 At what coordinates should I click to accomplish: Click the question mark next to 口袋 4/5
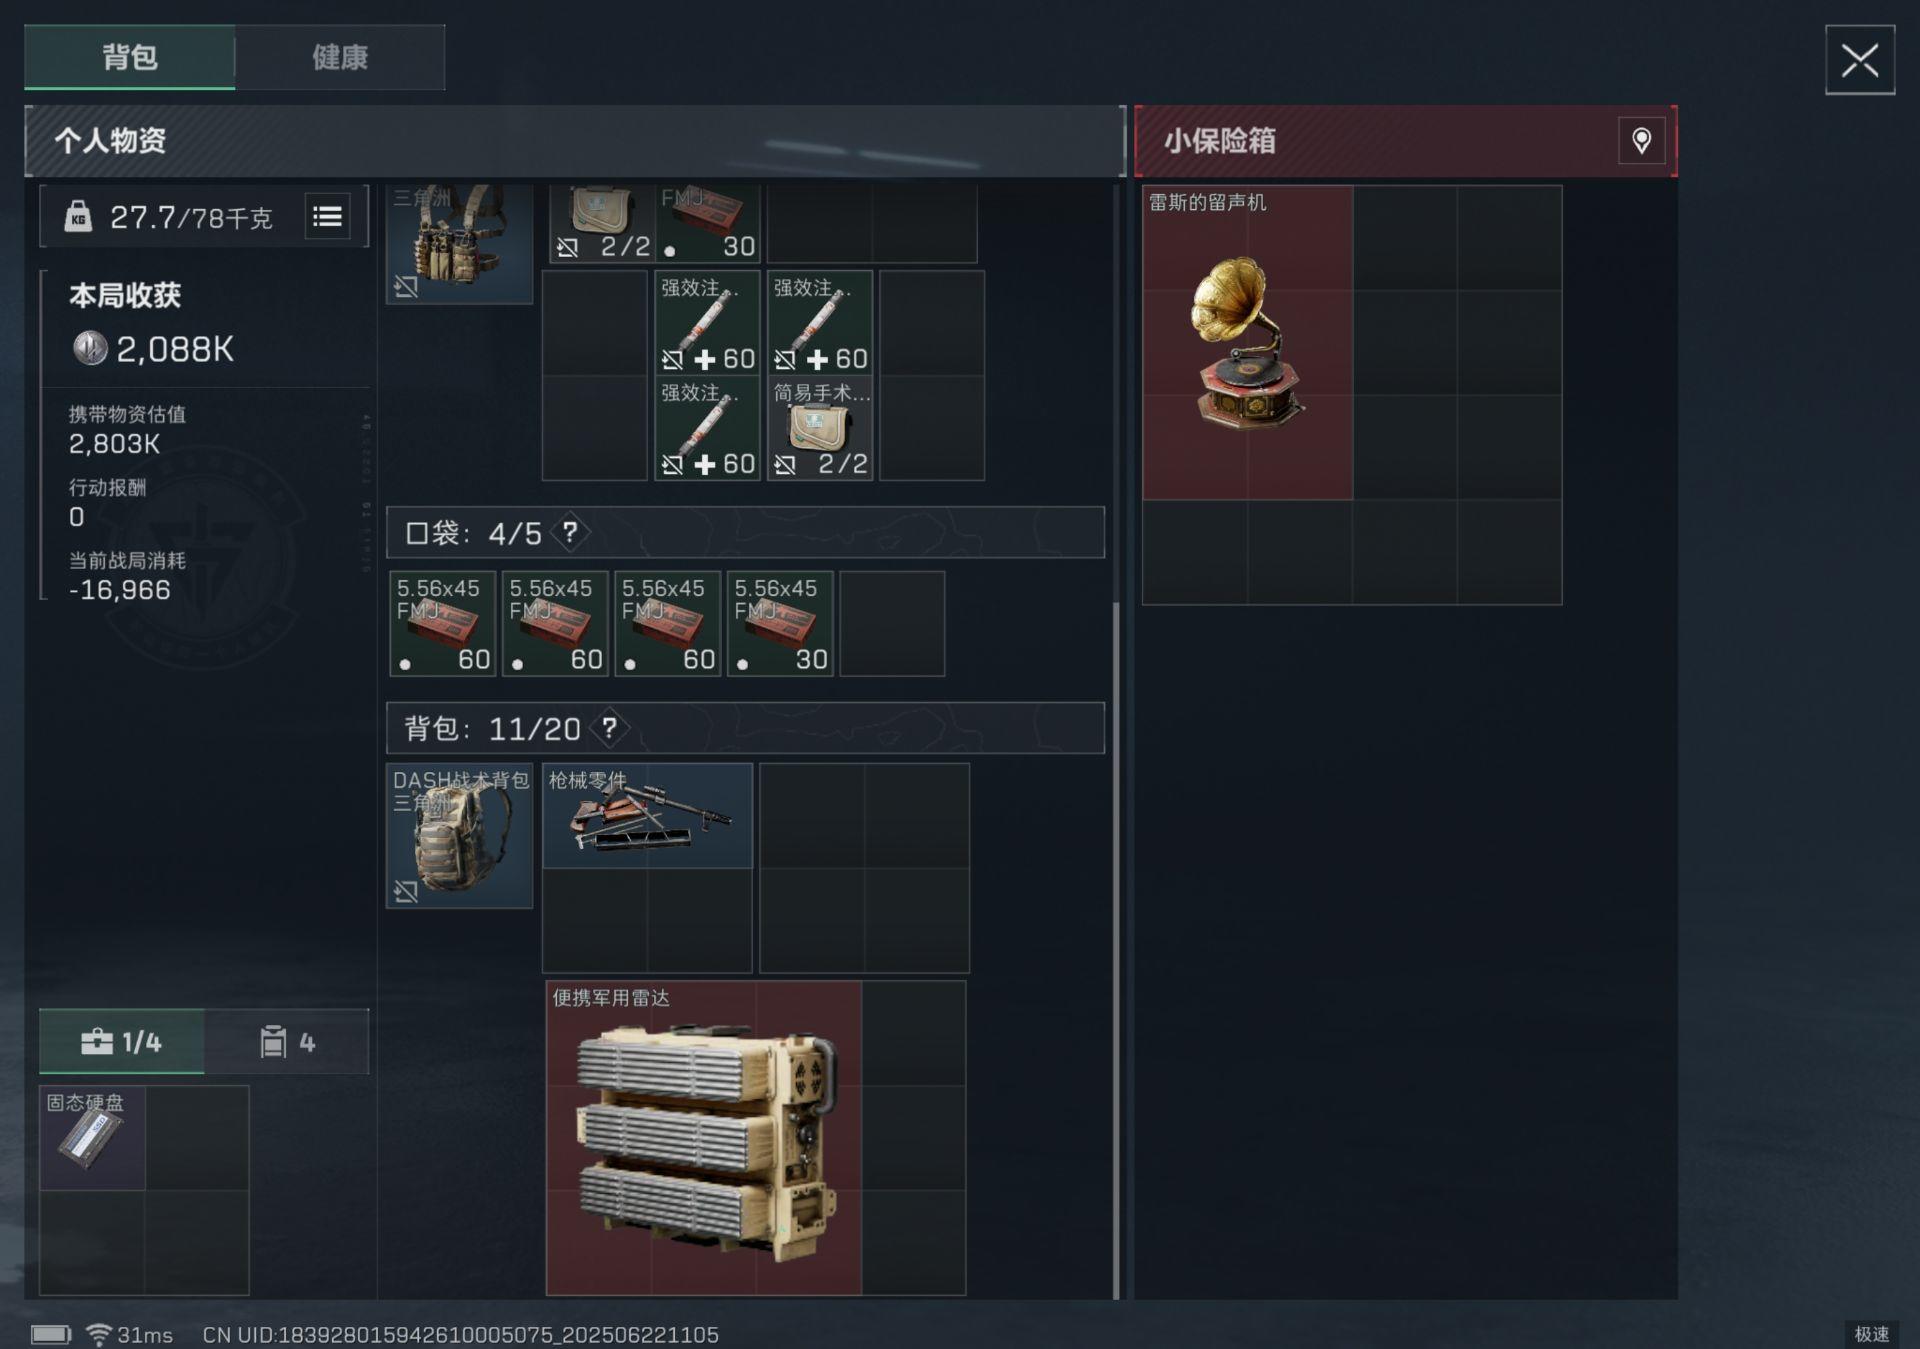(570, 532)
